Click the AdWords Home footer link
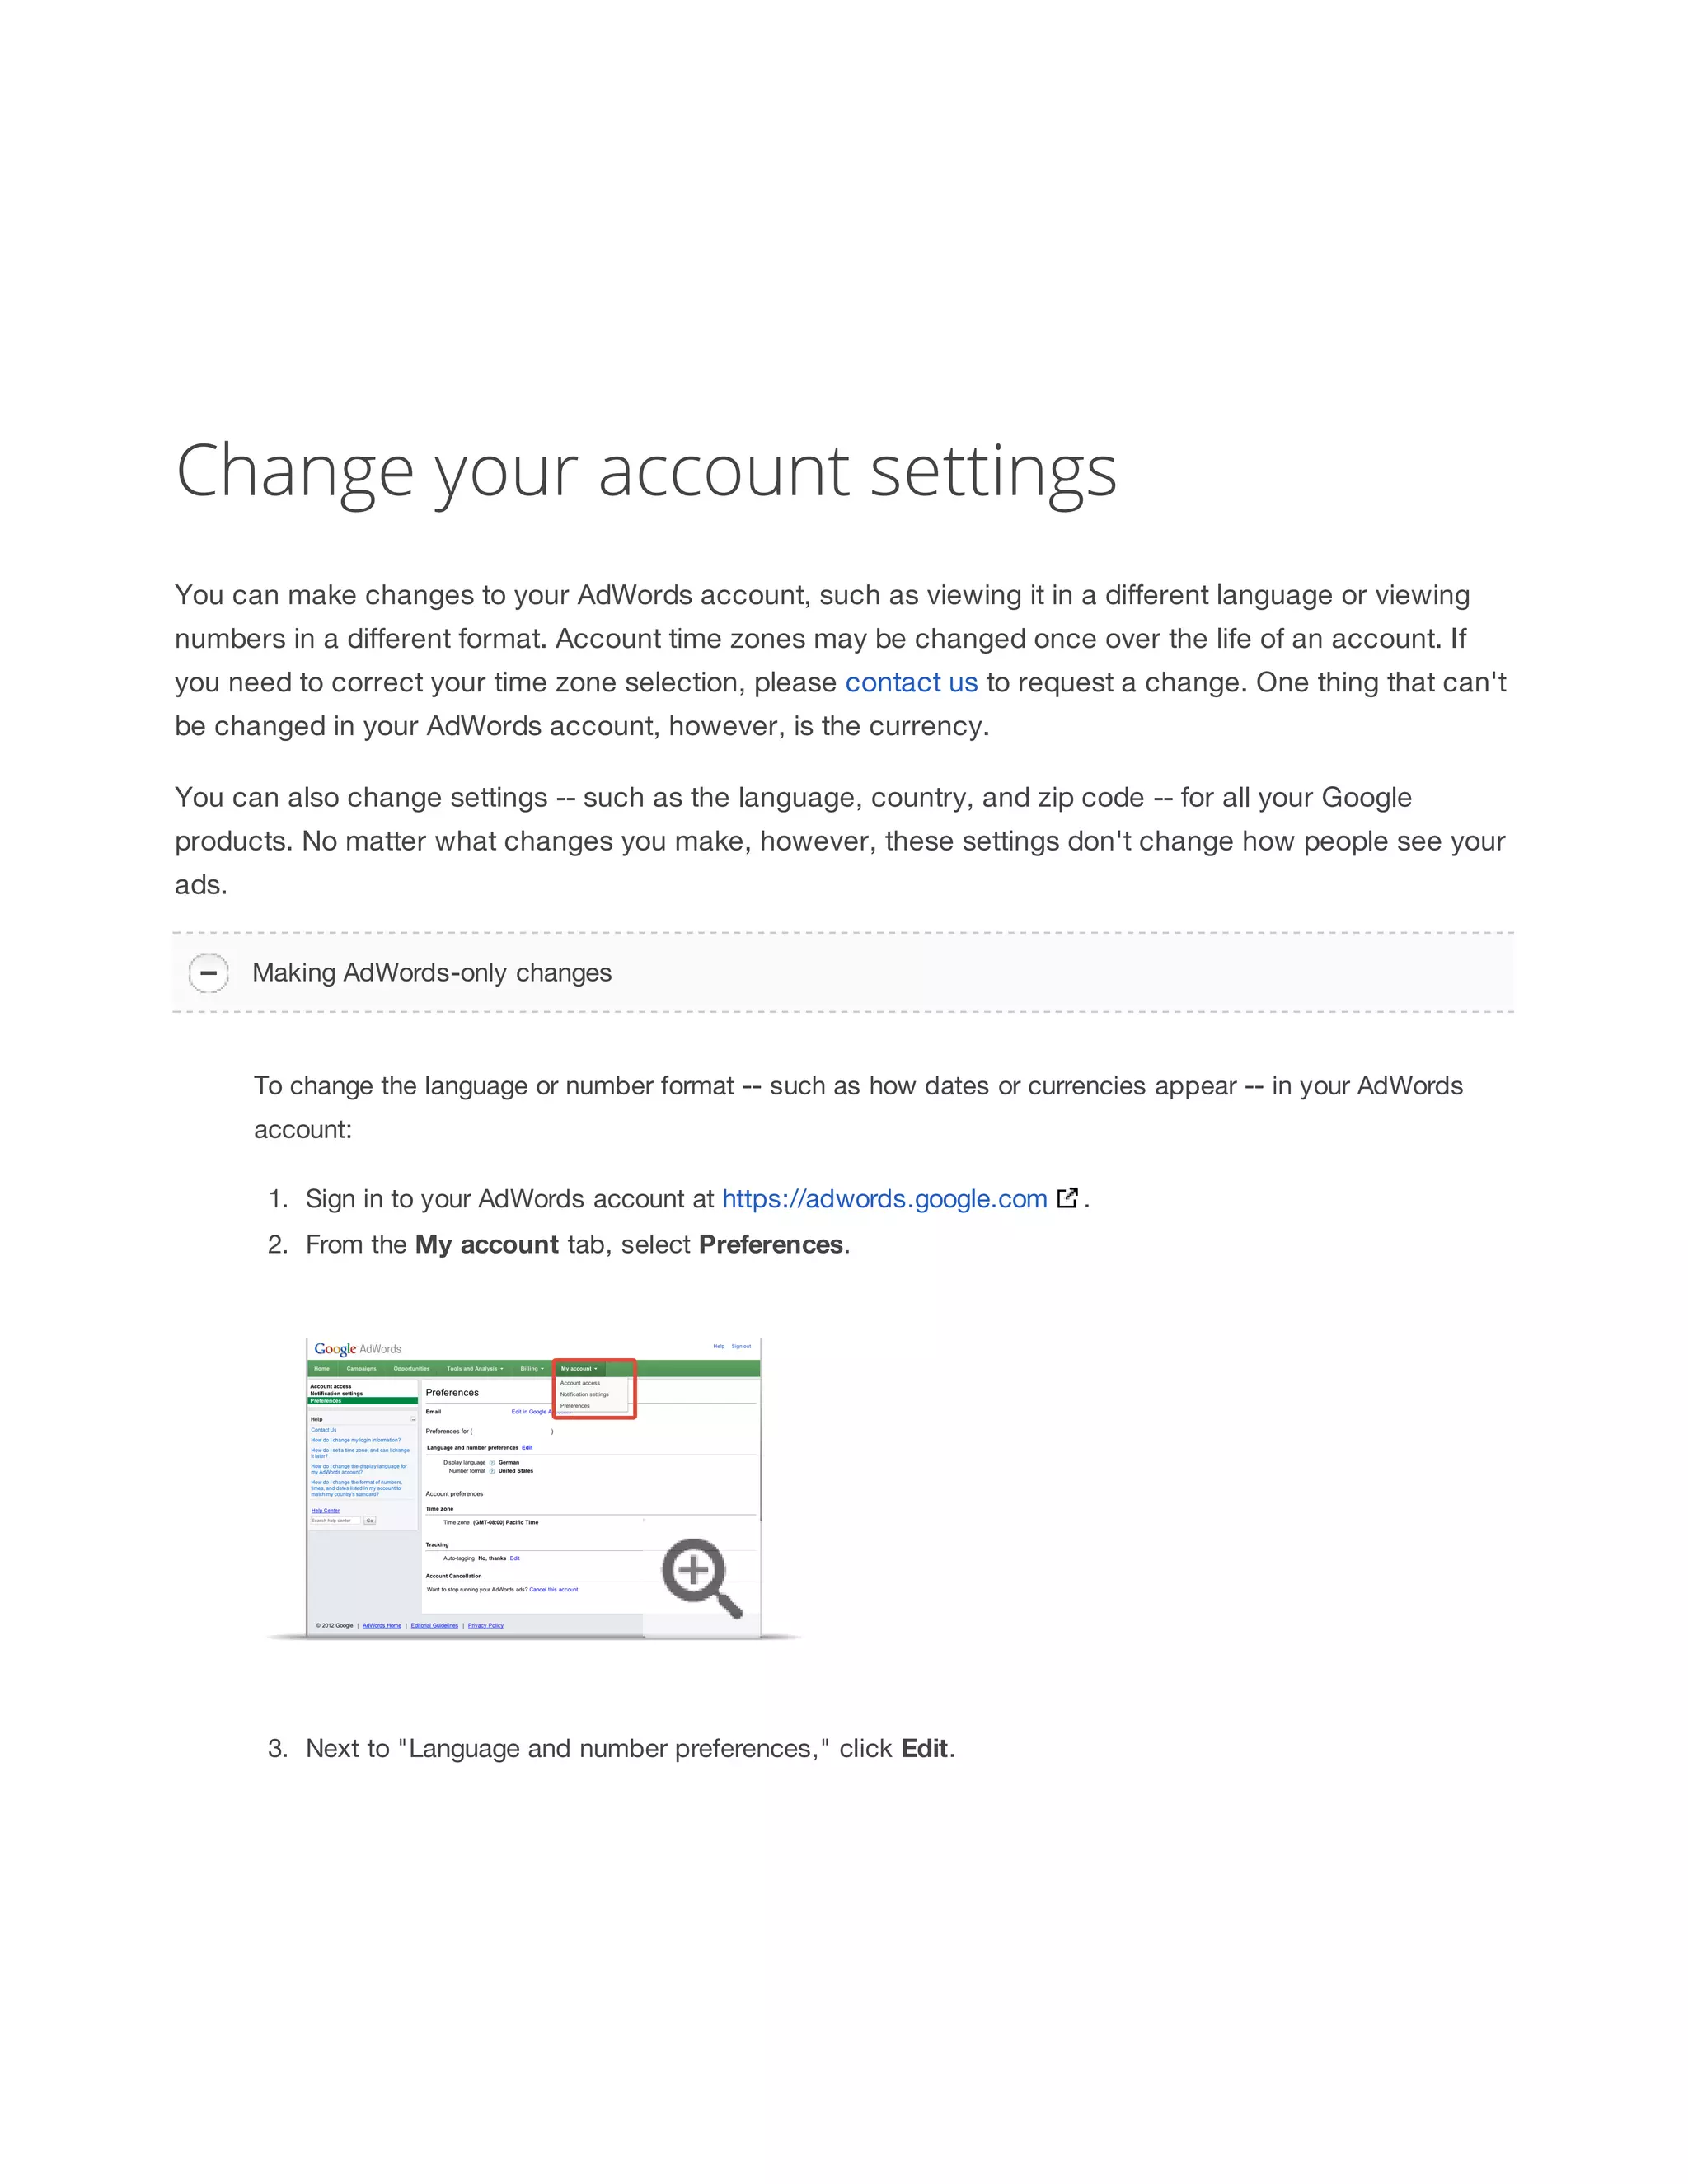The width and height of the screenshot is (1688, 2184). click(382, 1626)
